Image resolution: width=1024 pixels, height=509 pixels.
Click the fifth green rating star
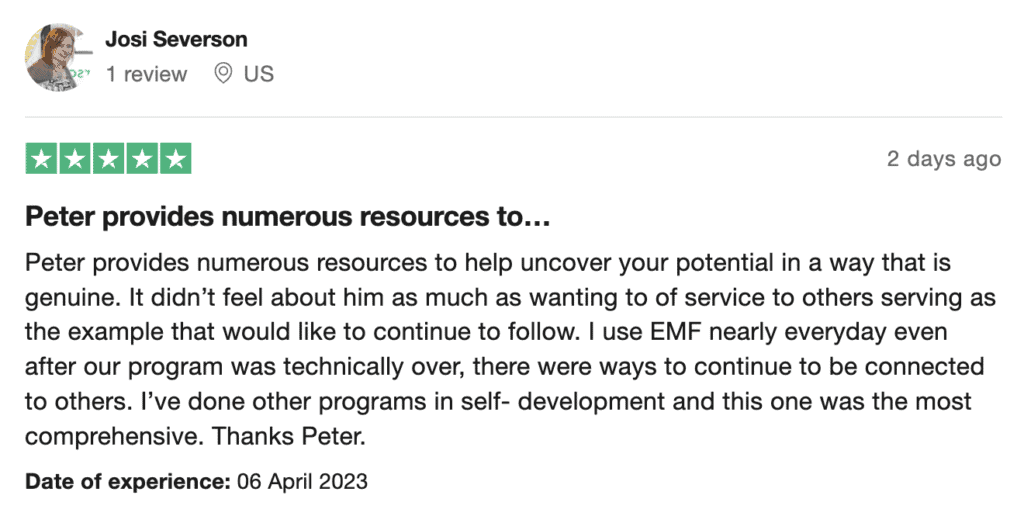tap(174, 158)
